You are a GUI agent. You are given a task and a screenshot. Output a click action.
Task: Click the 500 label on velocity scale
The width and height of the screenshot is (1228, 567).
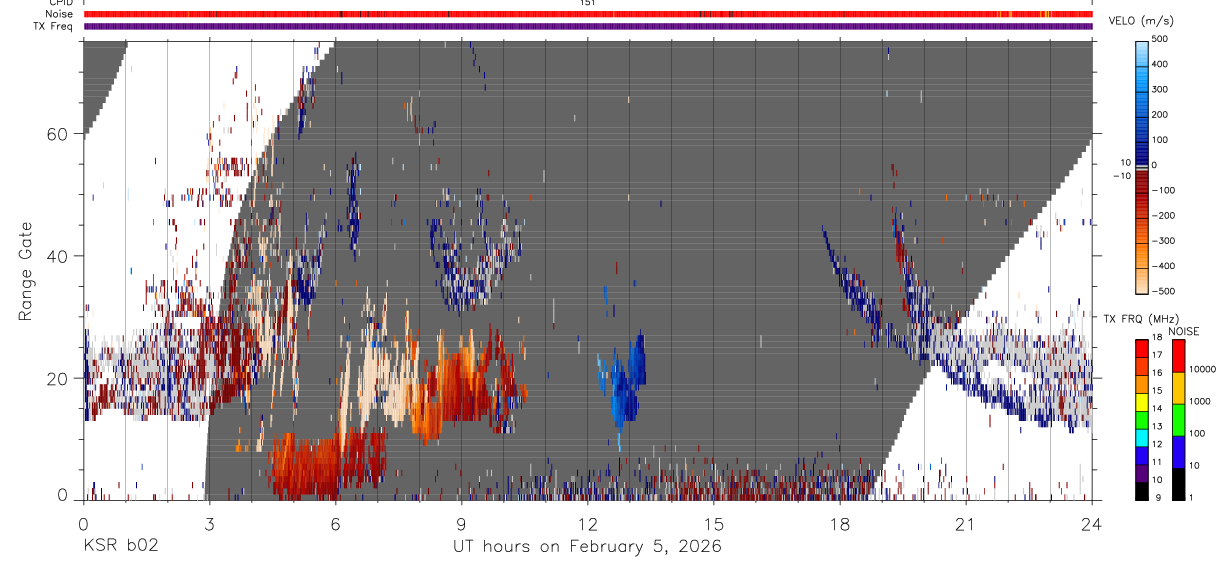click(1161, 39)
